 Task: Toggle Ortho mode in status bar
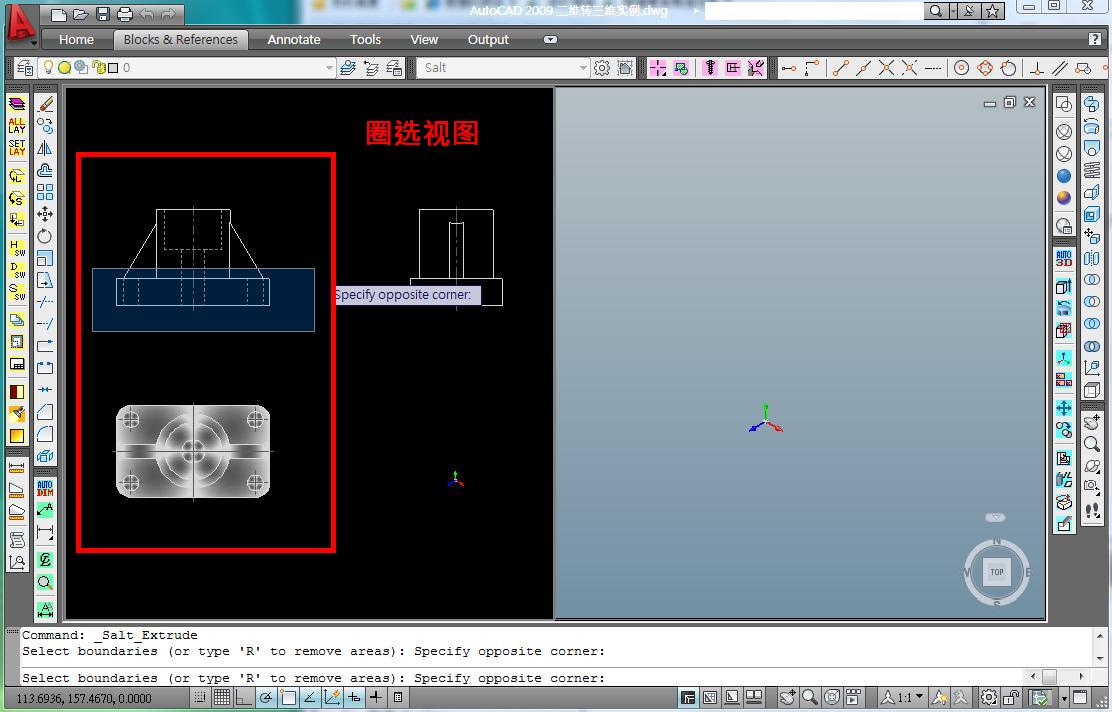pos(243,698)
